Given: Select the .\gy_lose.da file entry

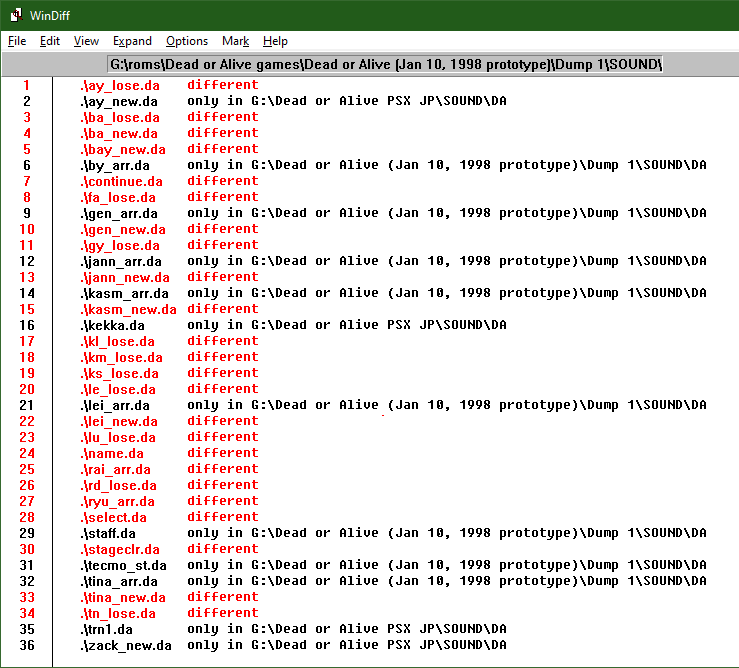Looking at the screenshot, I should click(120, 246).
